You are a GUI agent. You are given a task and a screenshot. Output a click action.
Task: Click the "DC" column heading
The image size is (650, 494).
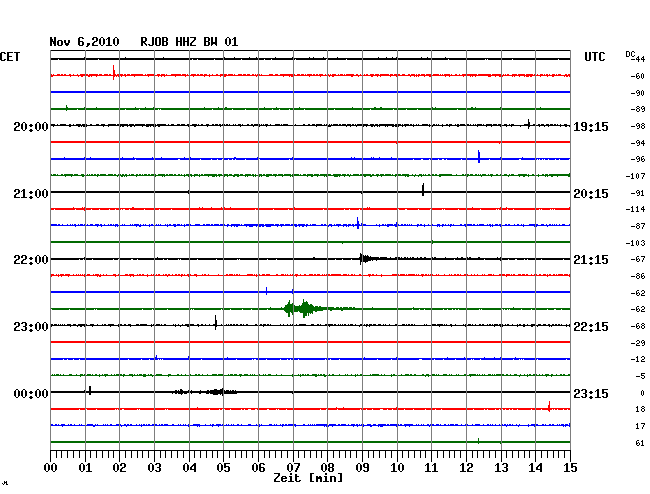coord(630,54)
